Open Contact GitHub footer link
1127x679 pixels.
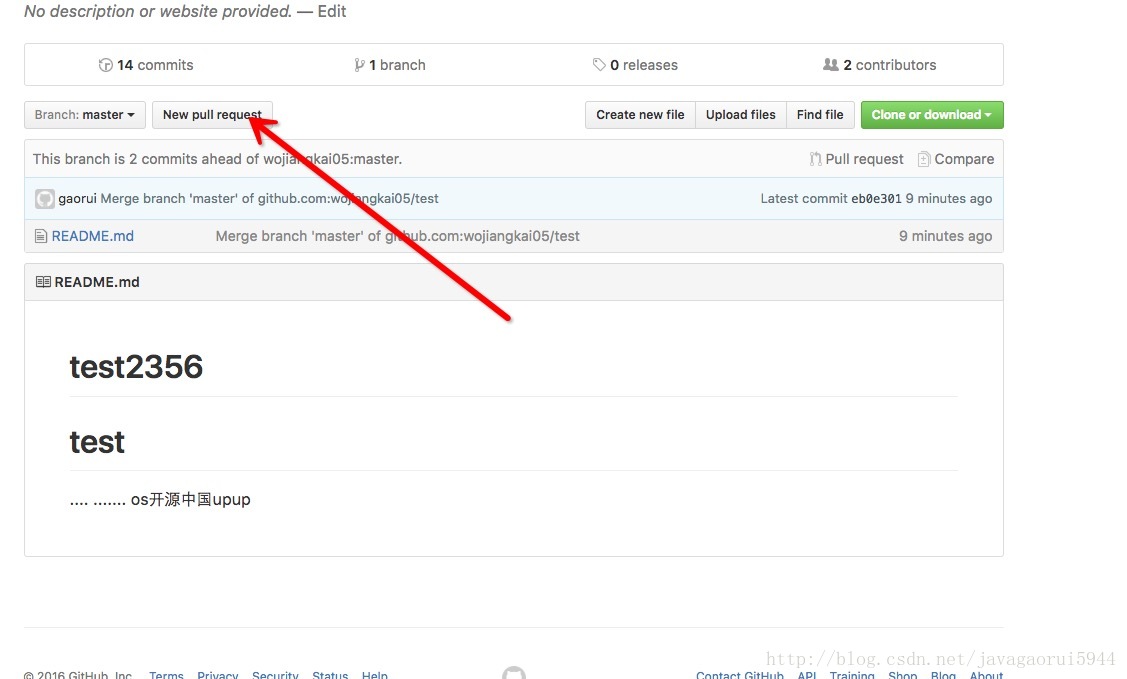pos(740,674)
